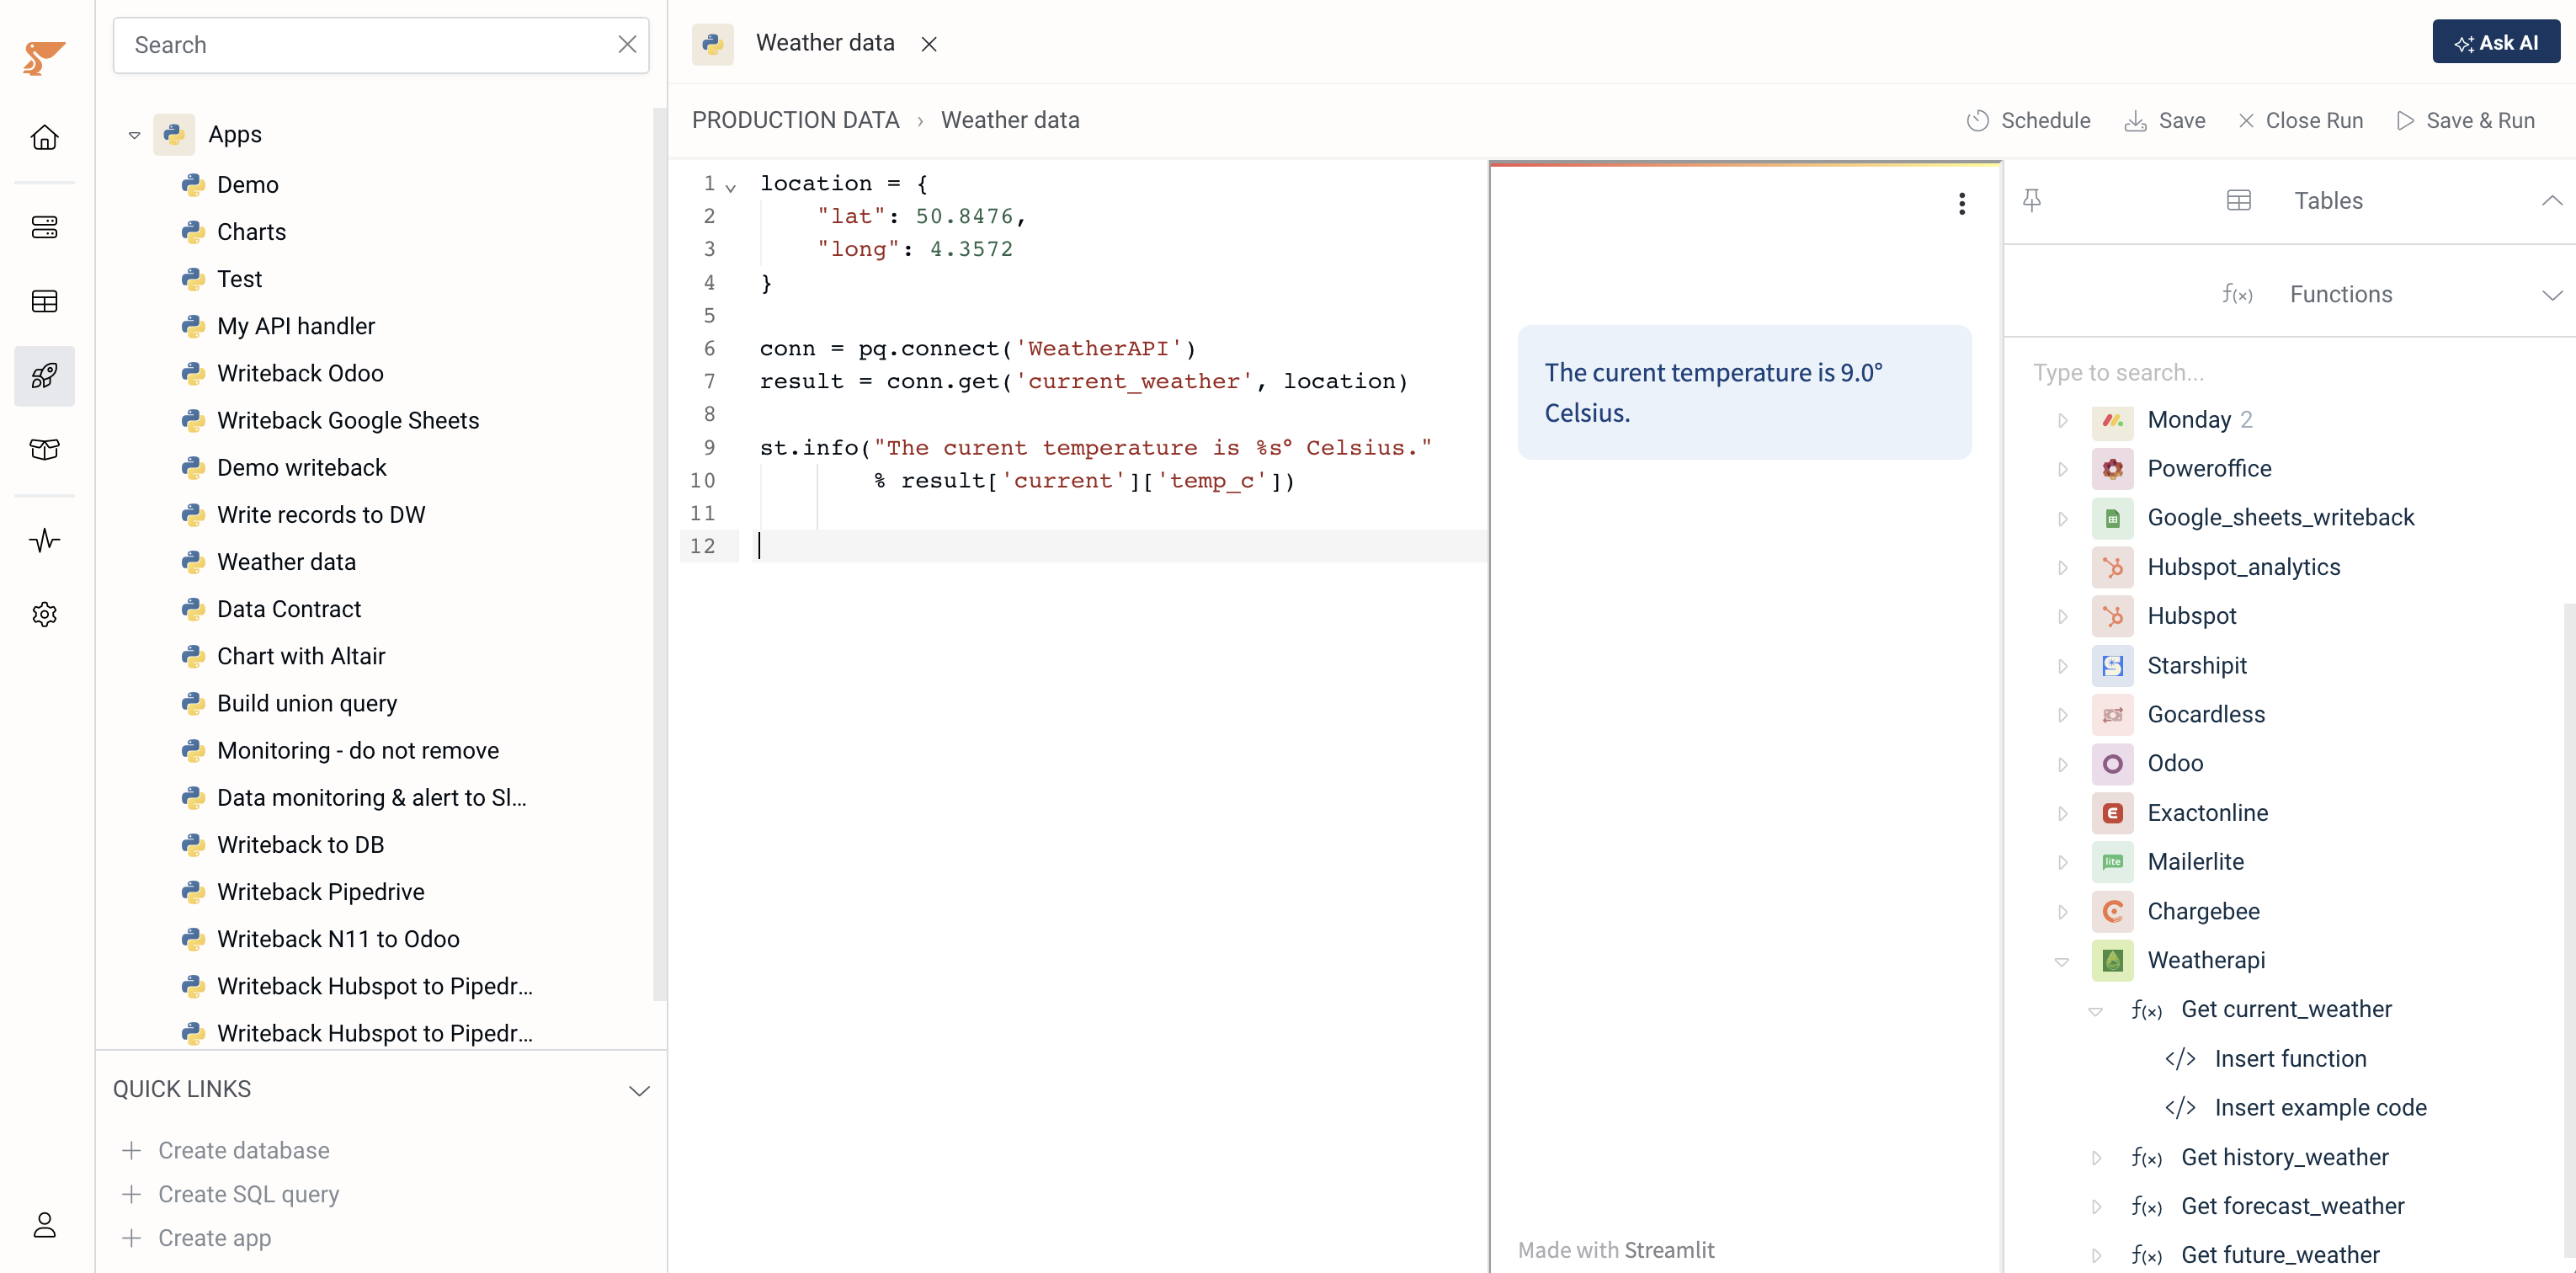Screen dimensions: 2576x1273
Task: Open the three-dot menu in the Streamlit preview
Action: point(1962,203)
